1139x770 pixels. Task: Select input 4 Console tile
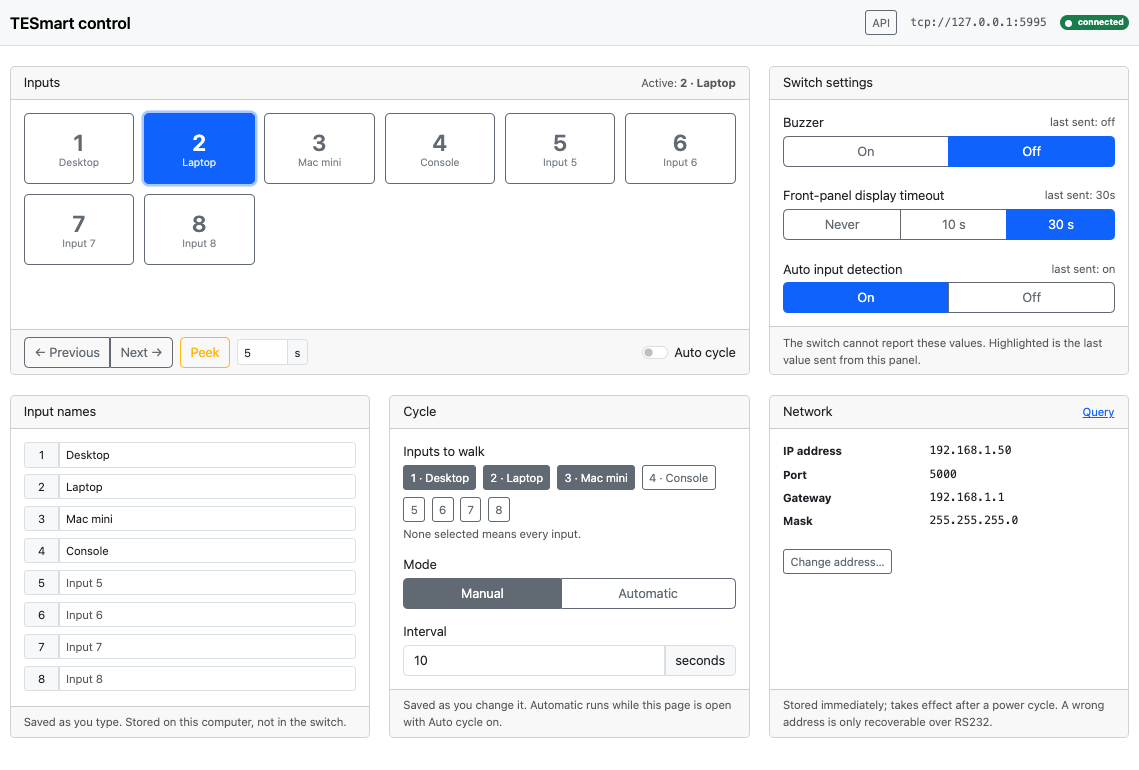[x=439, y=148]
